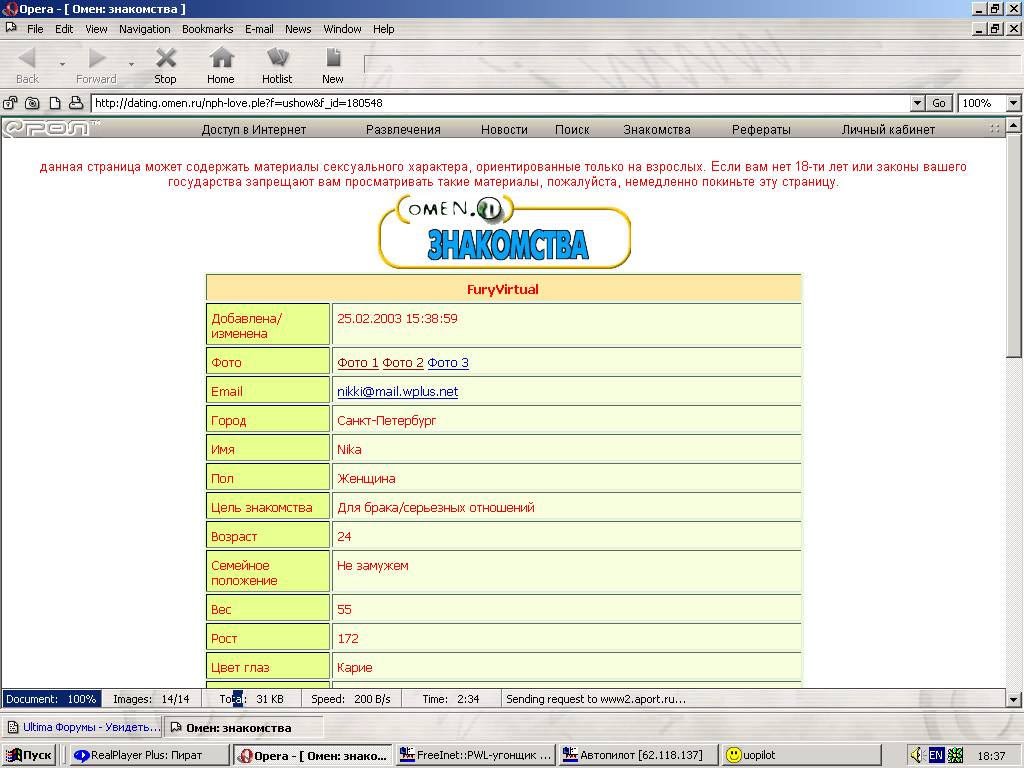Click the Знакомства navigation link

tap(657, 129)
